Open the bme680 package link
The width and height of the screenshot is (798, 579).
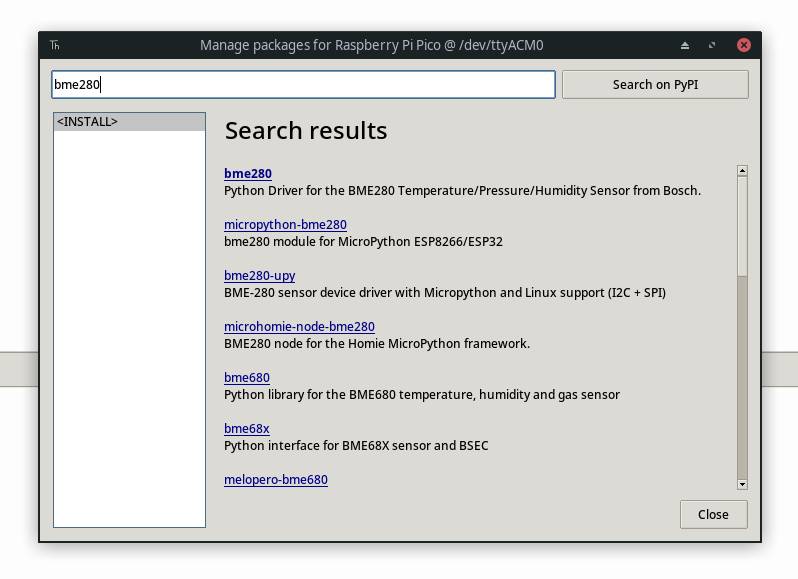click(247, 378)
